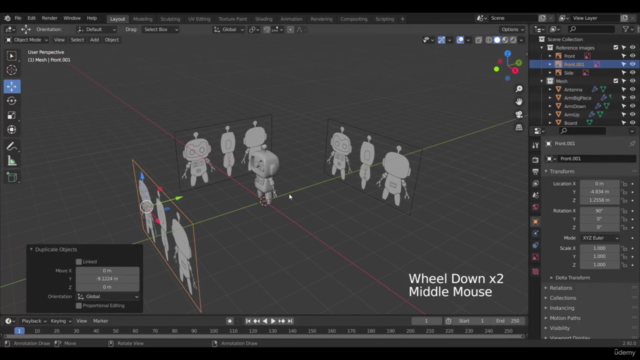Play the animation forward

pyautogui.click(x=273, y=321)
